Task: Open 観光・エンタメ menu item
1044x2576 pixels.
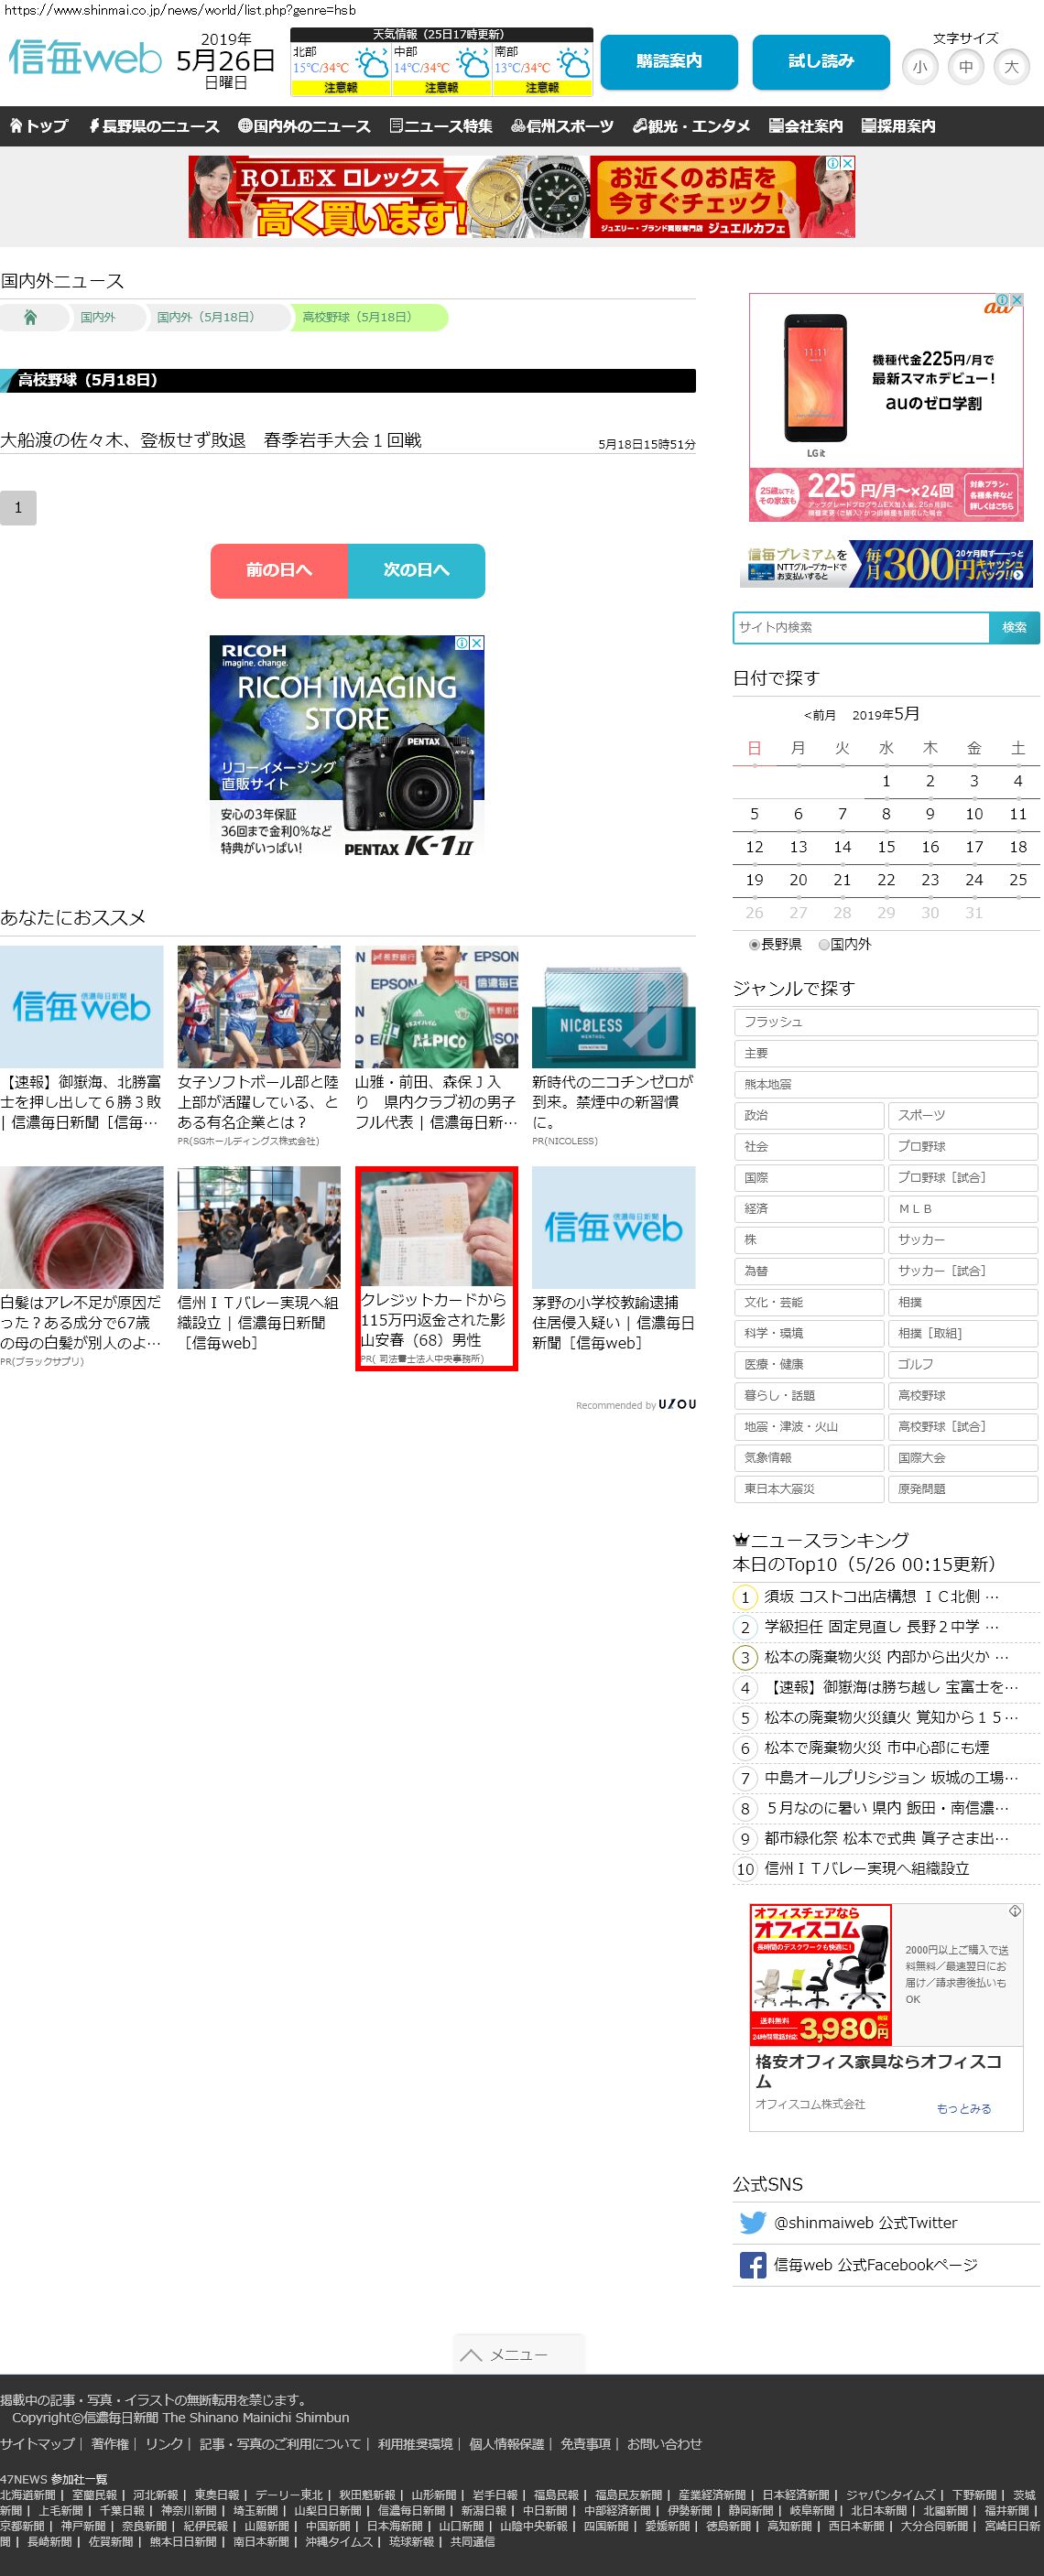Action: click(x=691, y=126)
